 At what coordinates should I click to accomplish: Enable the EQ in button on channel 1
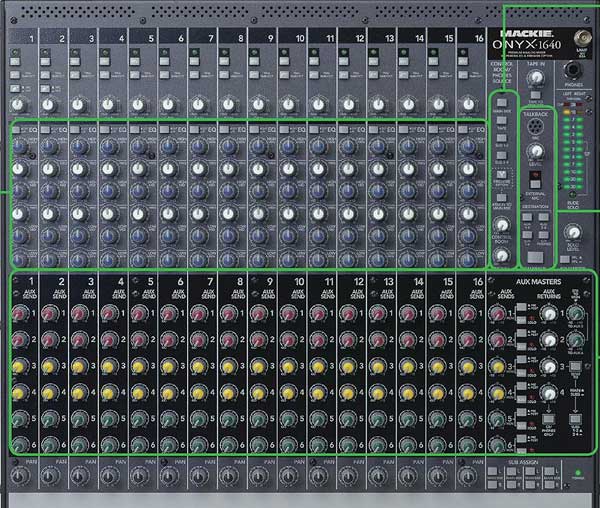coord(16,130)
